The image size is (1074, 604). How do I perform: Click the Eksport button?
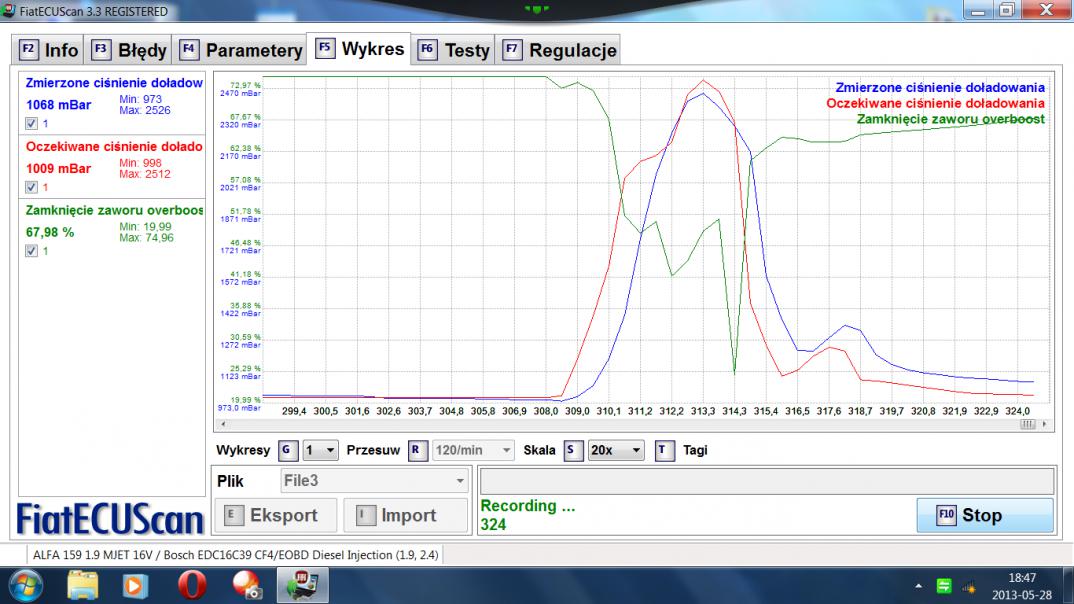tap(275, 515)
